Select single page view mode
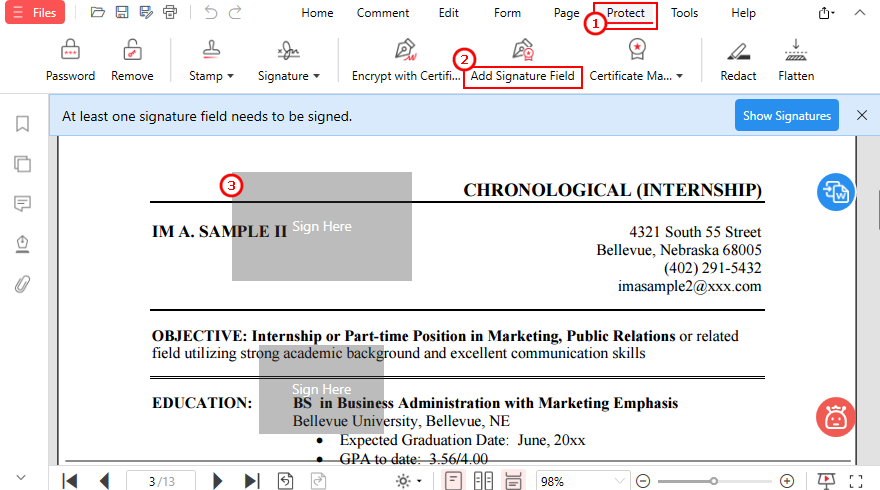880x490 pixels. pos(453,481)
